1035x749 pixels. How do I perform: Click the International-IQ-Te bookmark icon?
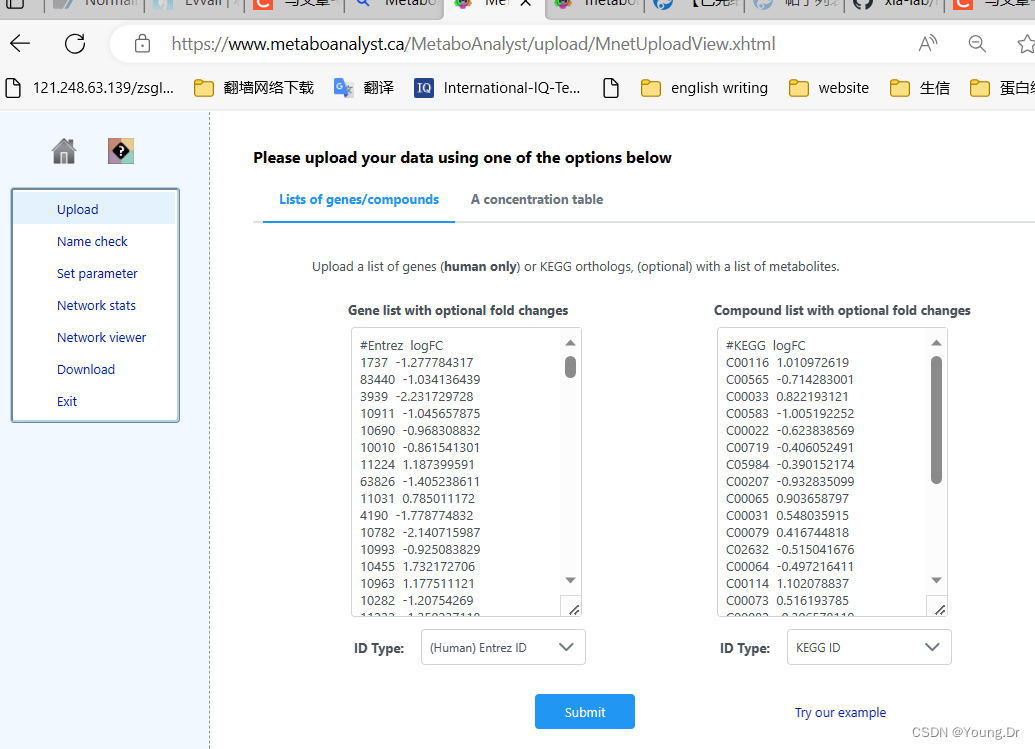tap(423, 87)
